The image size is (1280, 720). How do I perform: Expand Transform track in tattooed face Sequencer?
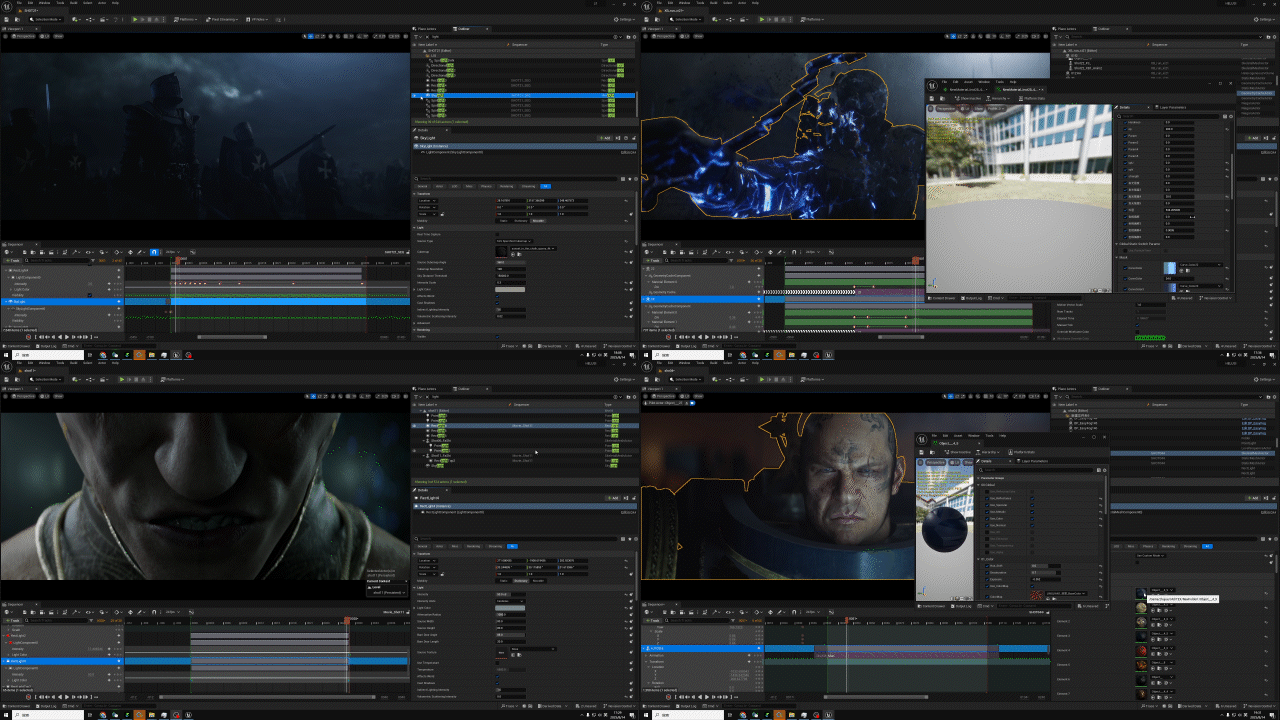pos(646,662)
